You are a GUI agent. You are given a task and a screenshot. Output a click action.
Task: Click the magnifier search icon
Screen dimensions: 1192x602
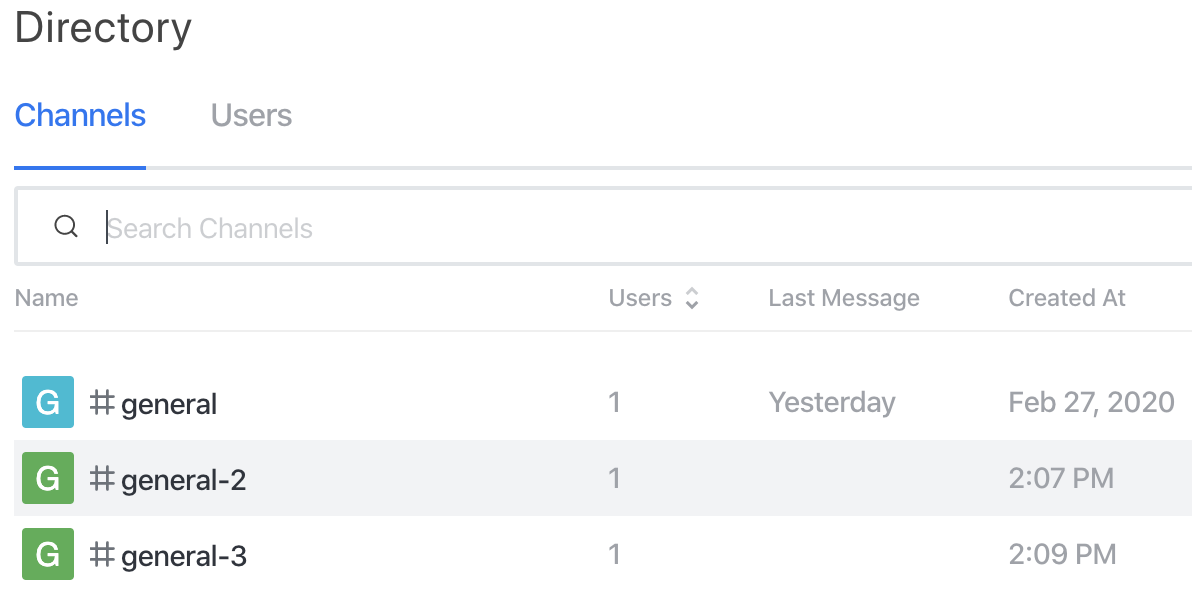66,227
